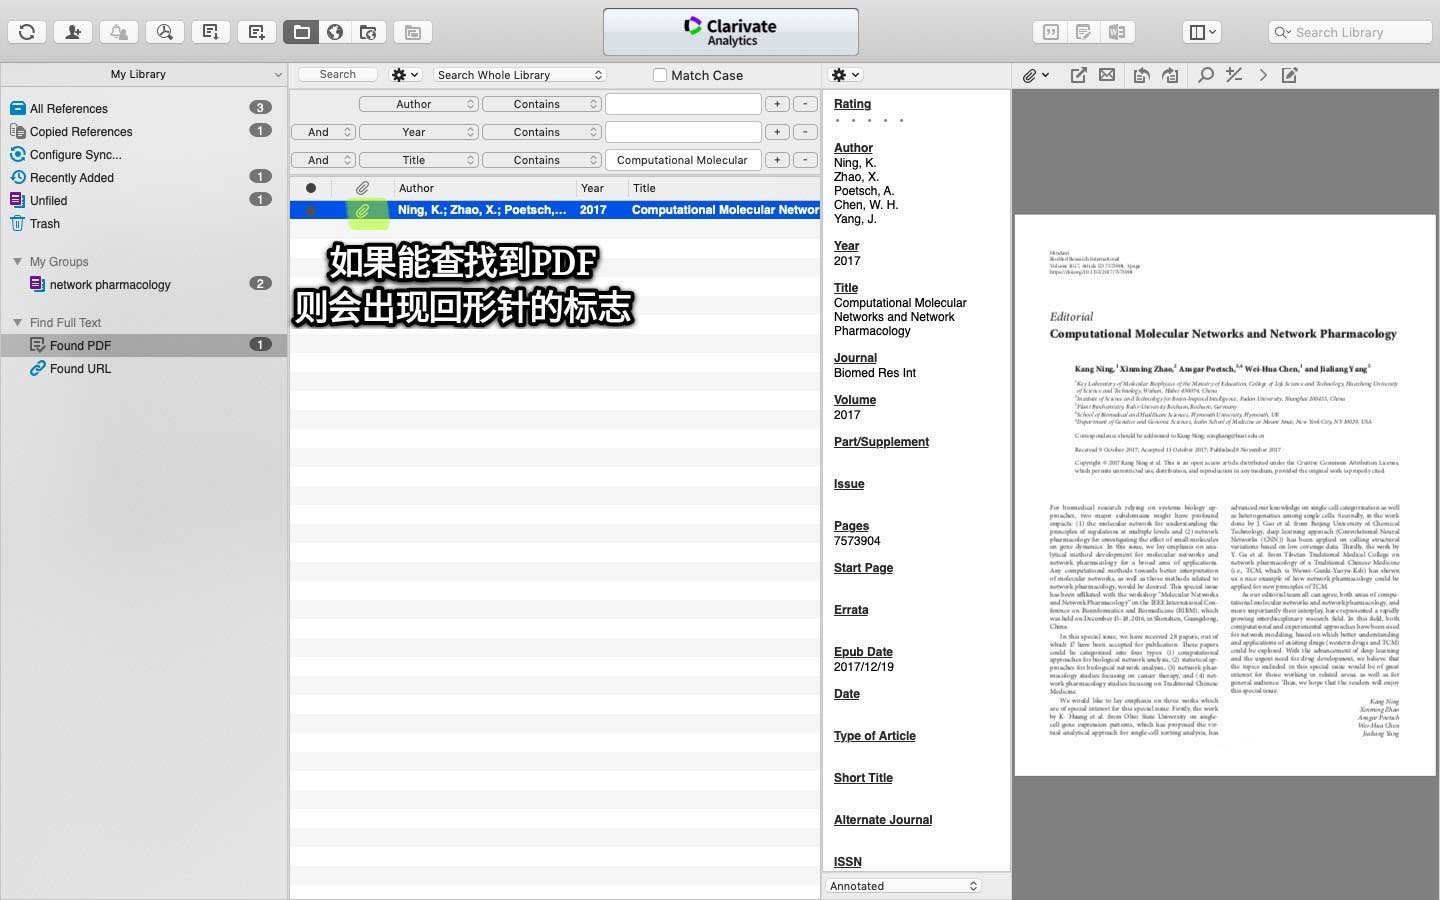The height and width of the screenshot is (900, 1440).
Task: Sort references by Author column header
Action: tap(485, 188)
